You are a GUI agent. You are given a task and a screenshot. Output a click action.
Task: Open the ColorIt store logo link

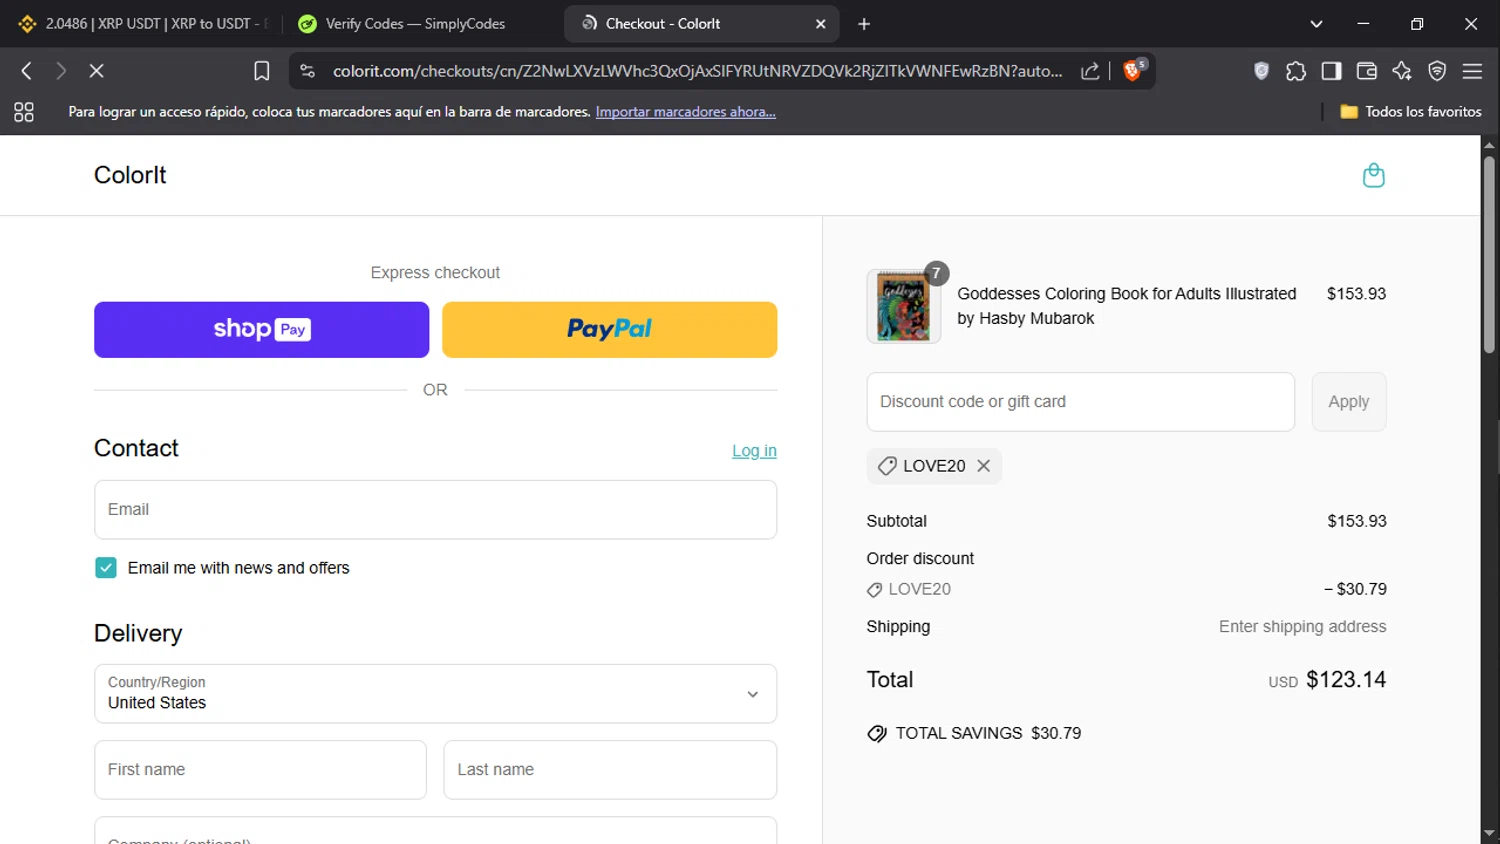[x=130, y=175]
